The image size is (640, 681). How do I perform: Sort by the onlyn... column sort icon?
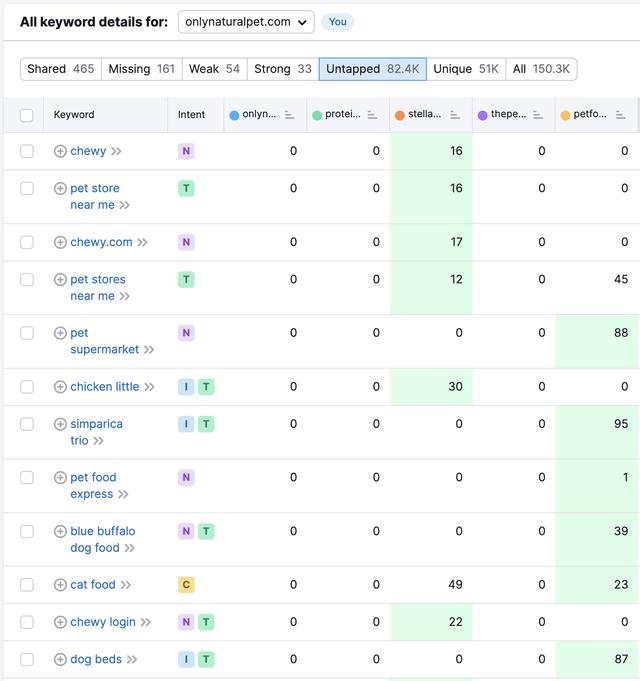[289, 115]
